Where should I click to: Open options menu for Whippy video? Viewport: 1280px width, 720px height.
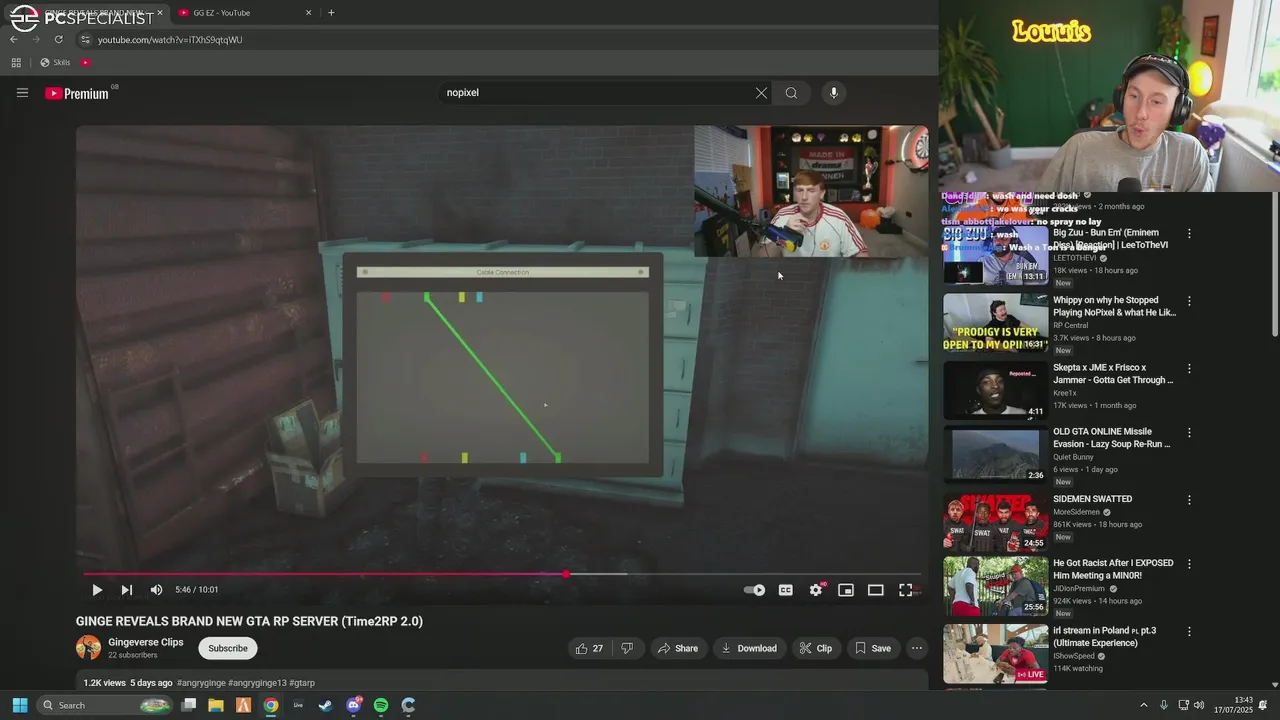[1189, 301]
